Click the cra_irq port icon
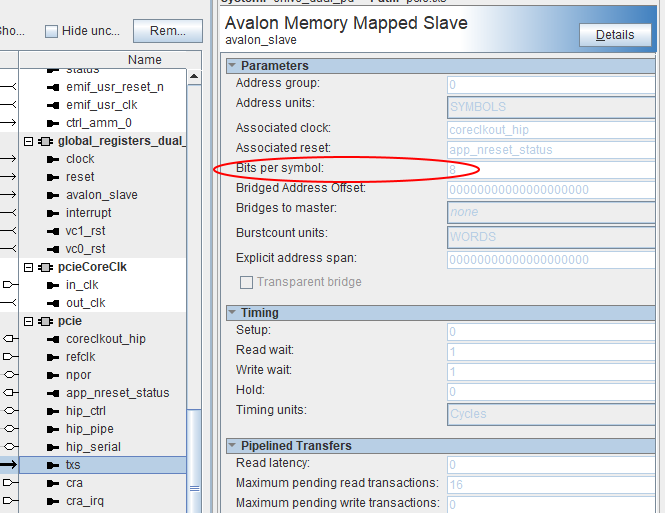Viewport: 665px width, 513px height. [53, 502]
